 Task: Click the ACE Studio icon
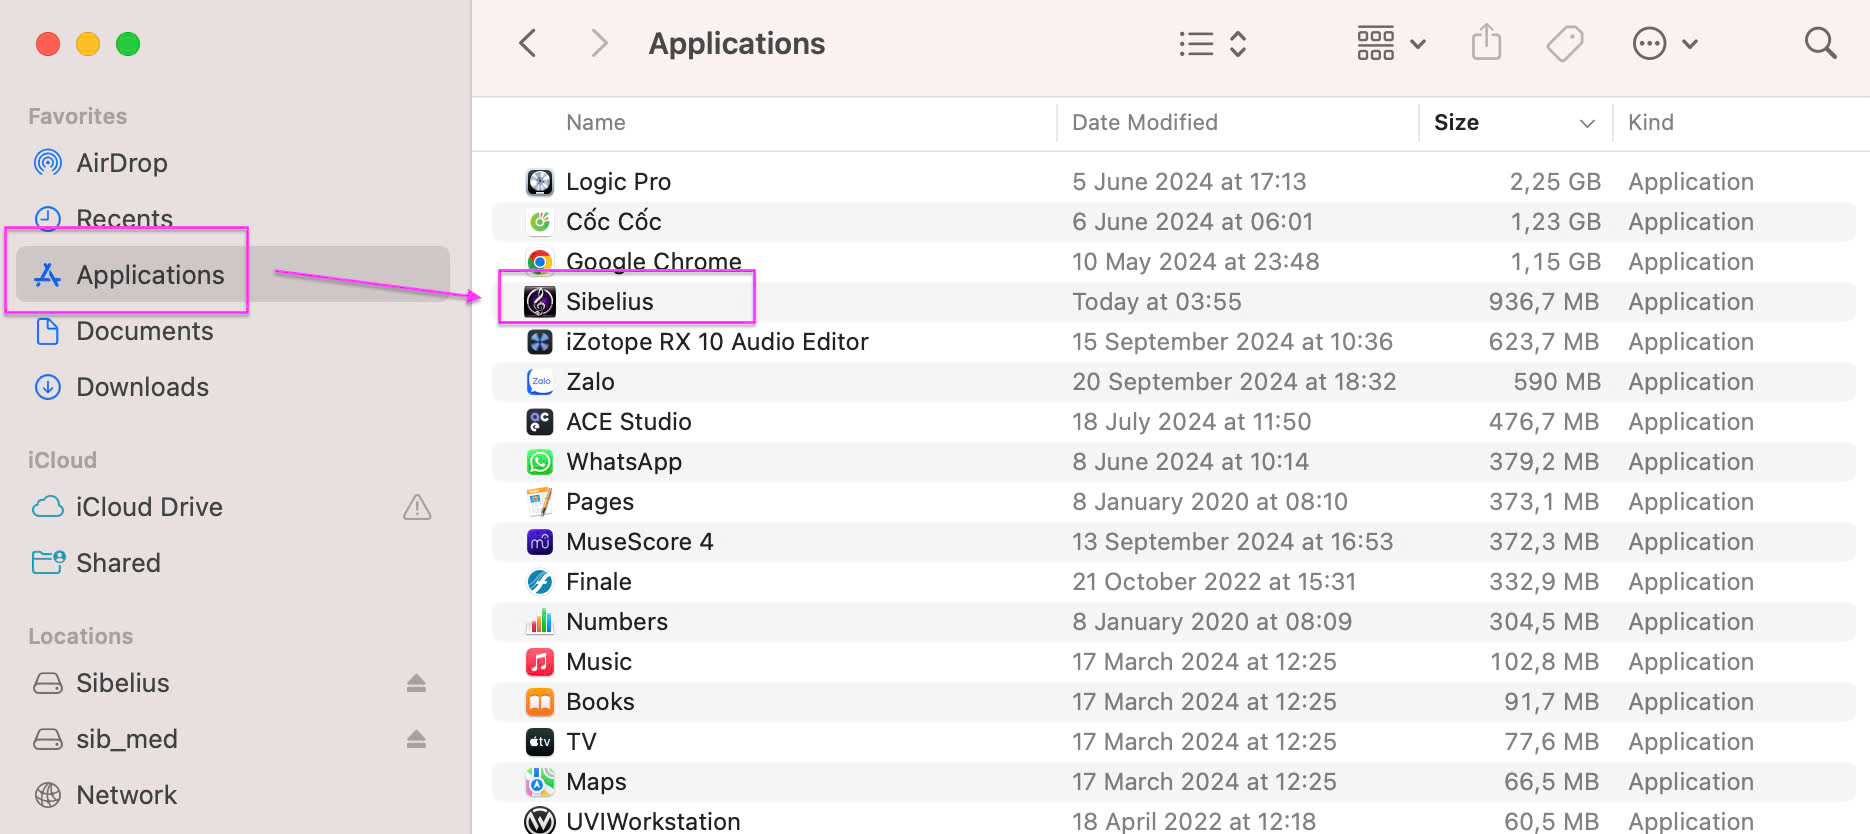point(540,421)
